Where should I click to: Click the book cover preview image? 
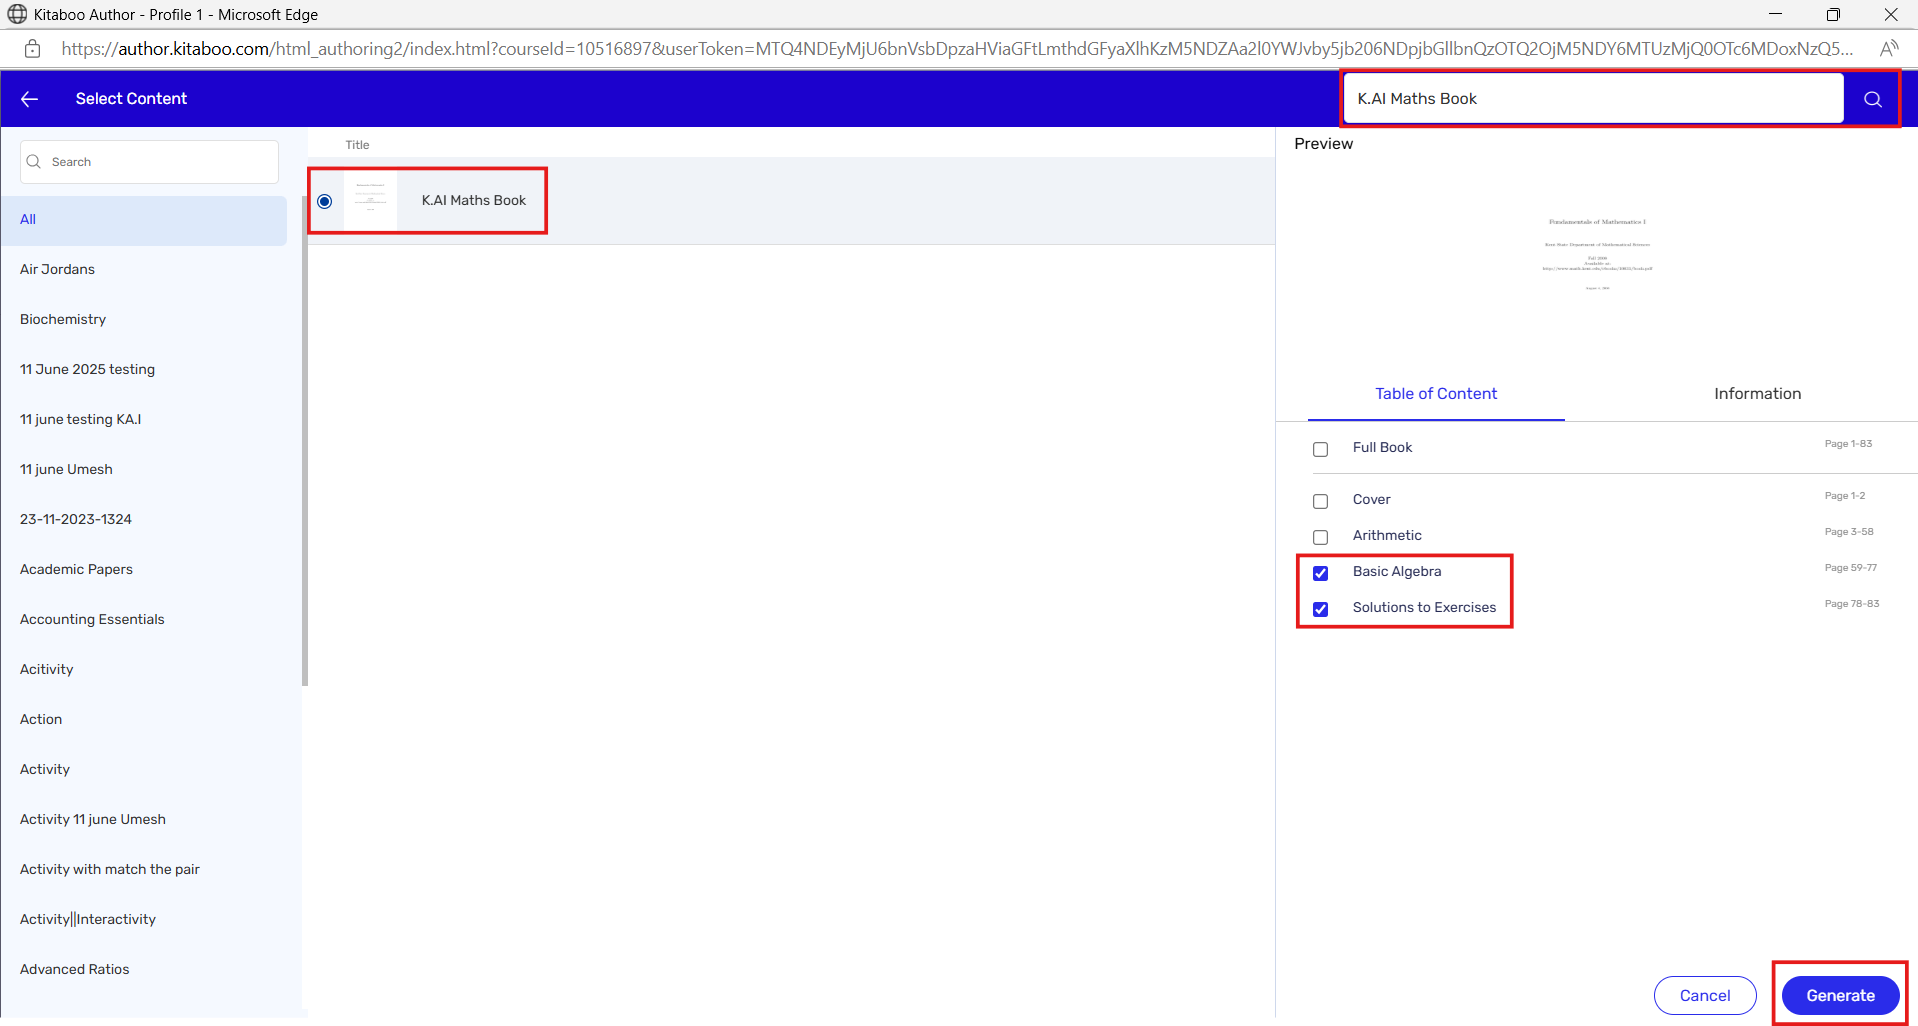[1597, 254]
